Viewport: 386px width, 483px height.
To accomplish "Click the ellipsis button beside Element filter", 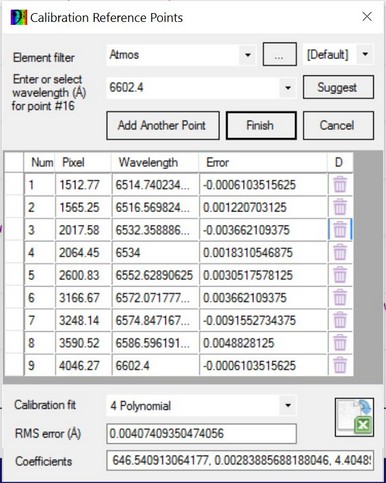I will 280,54.
